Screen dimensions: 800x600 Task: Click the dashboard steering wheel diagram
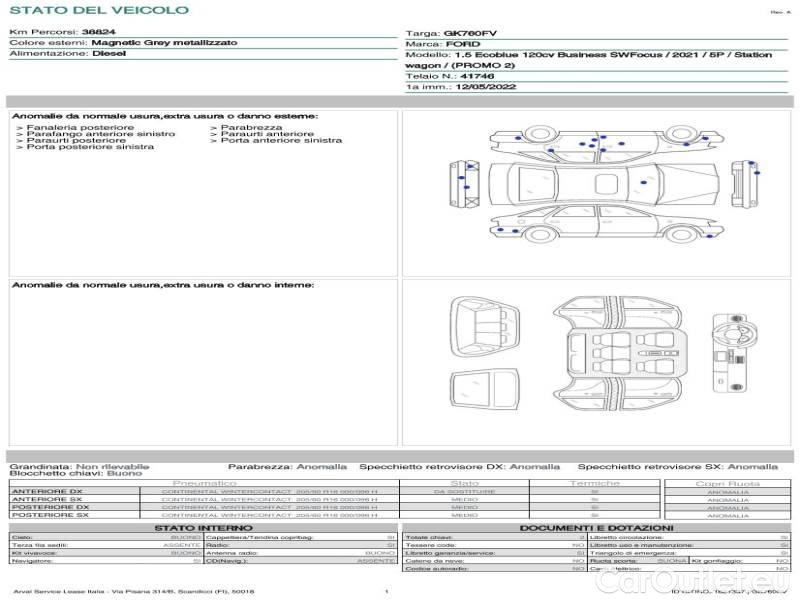point(736,353)
